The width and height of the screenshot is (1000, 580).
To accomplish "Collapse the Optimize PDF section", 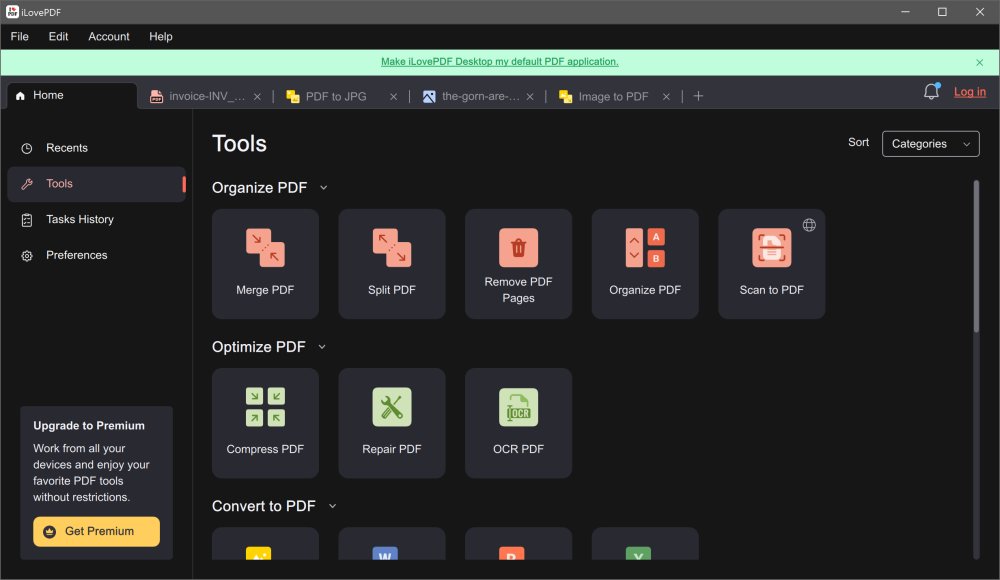I will [322, 347].
